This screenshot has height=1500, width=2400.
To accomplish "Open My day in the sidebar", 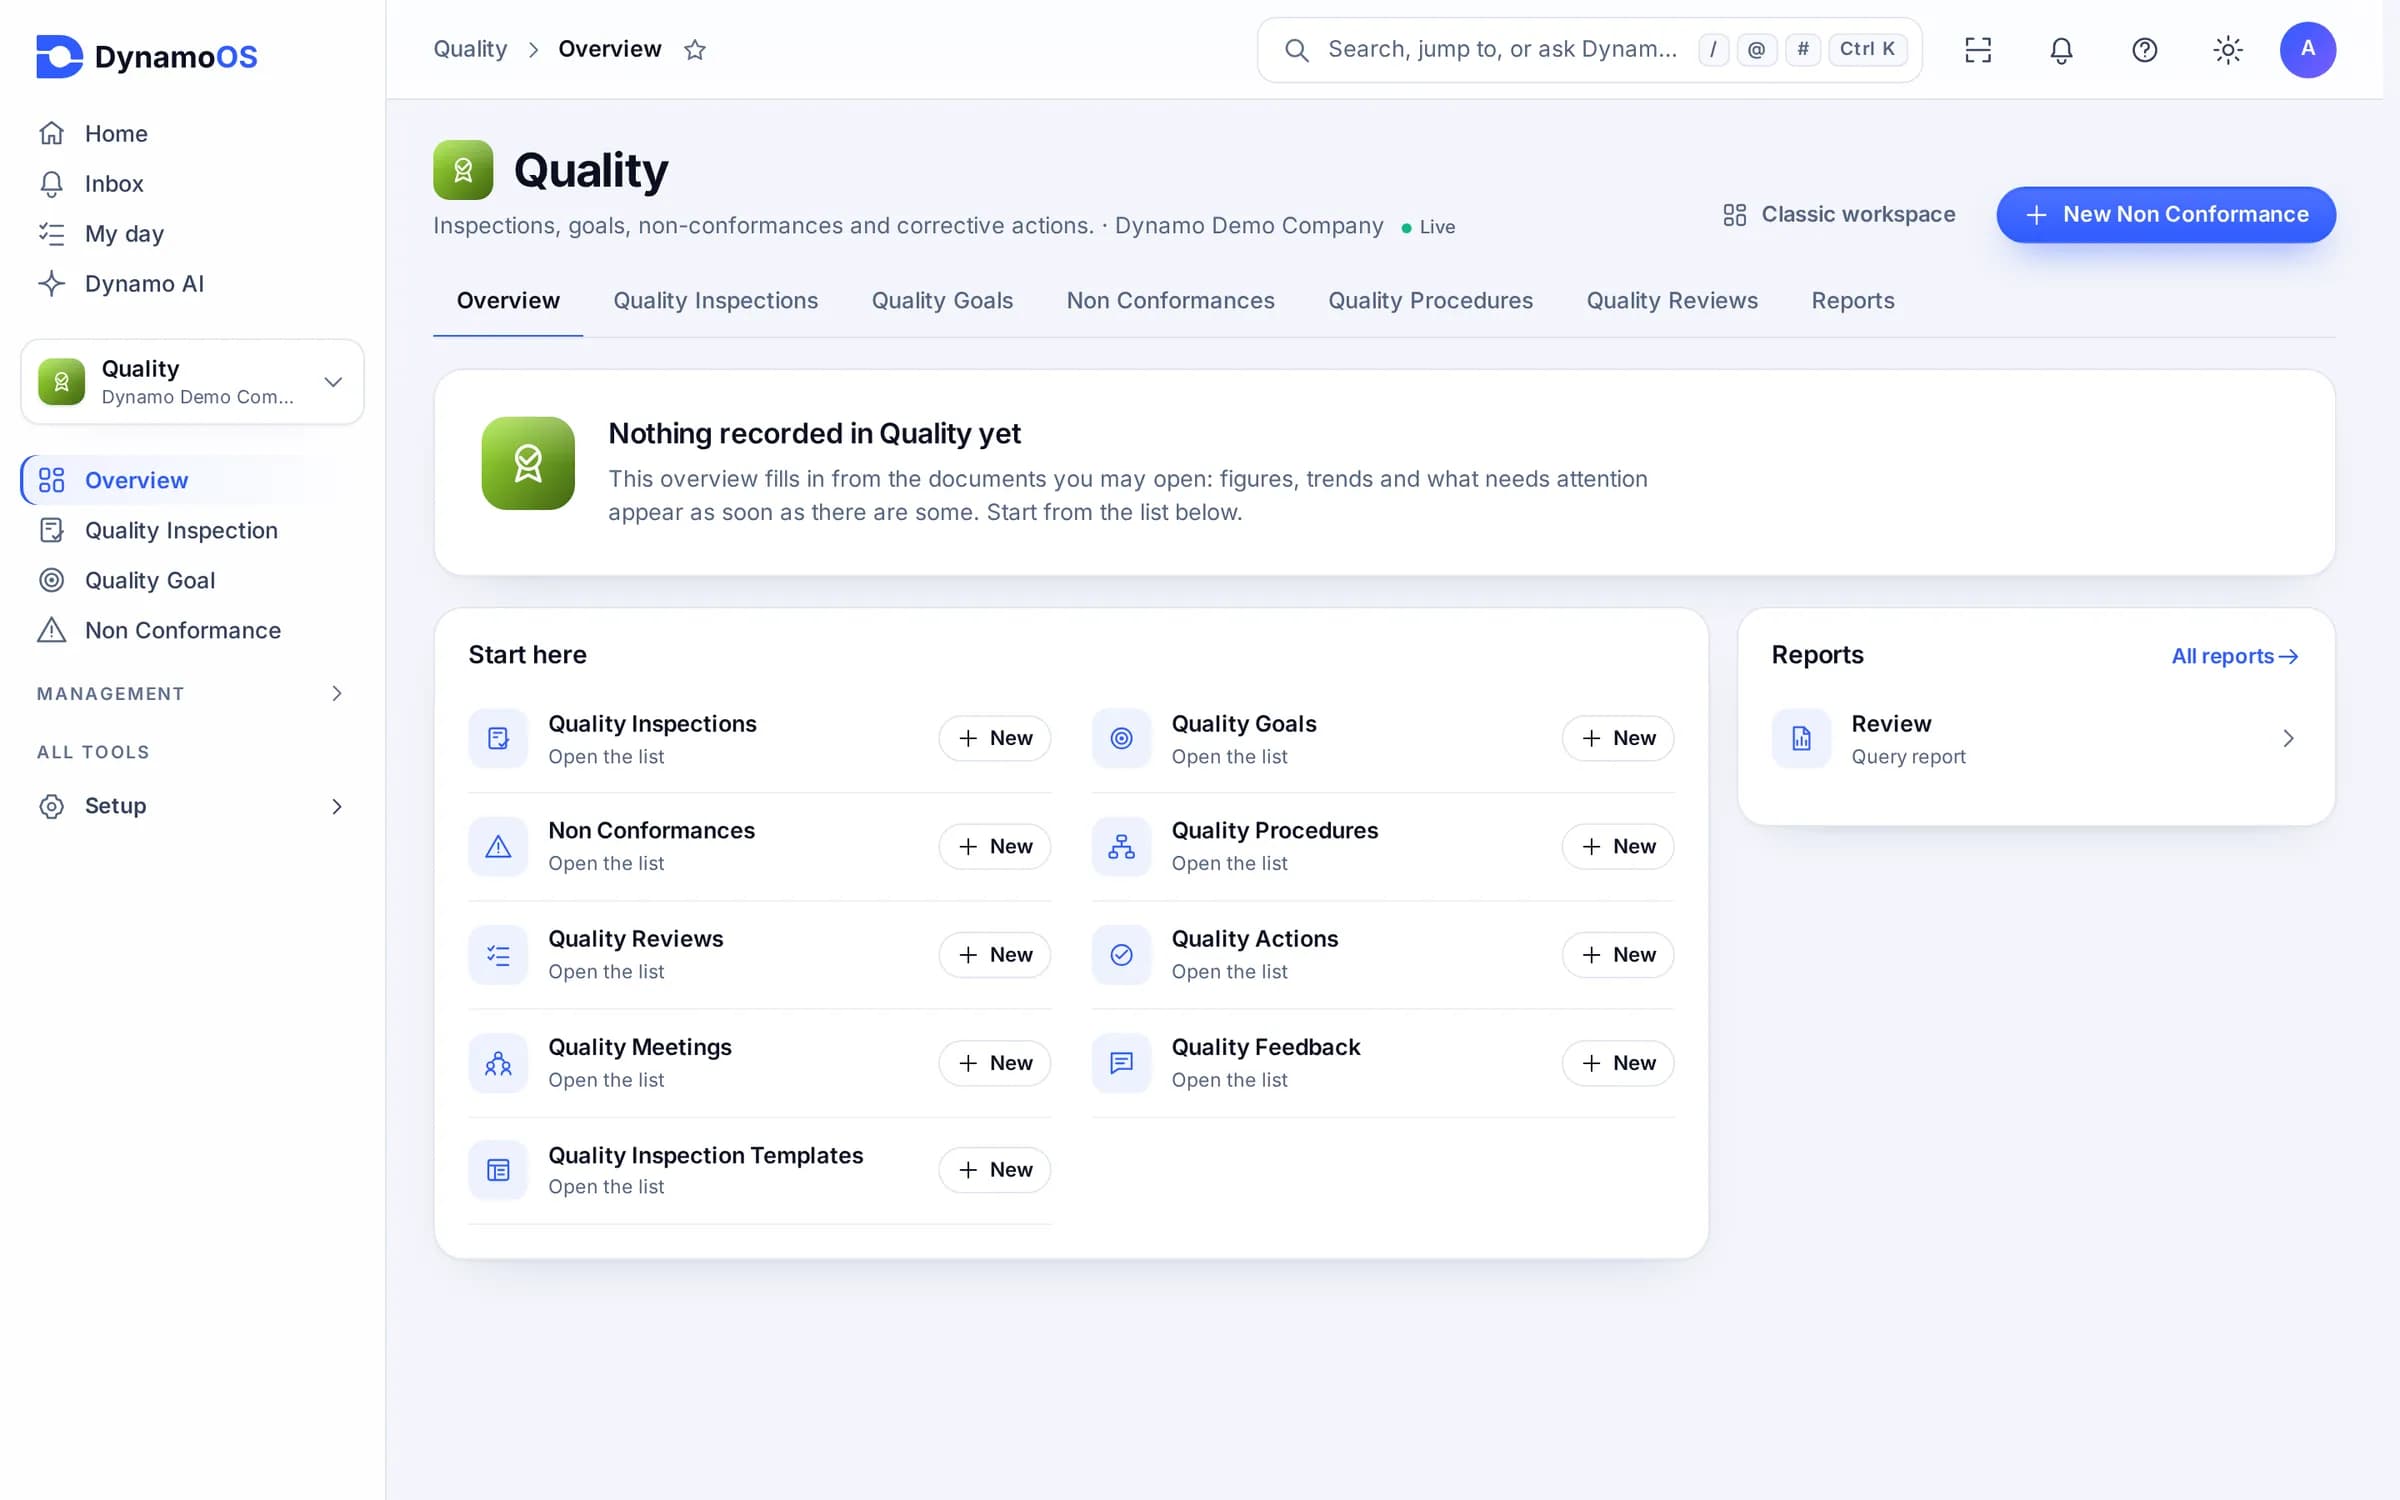I will tap(192, 233).
